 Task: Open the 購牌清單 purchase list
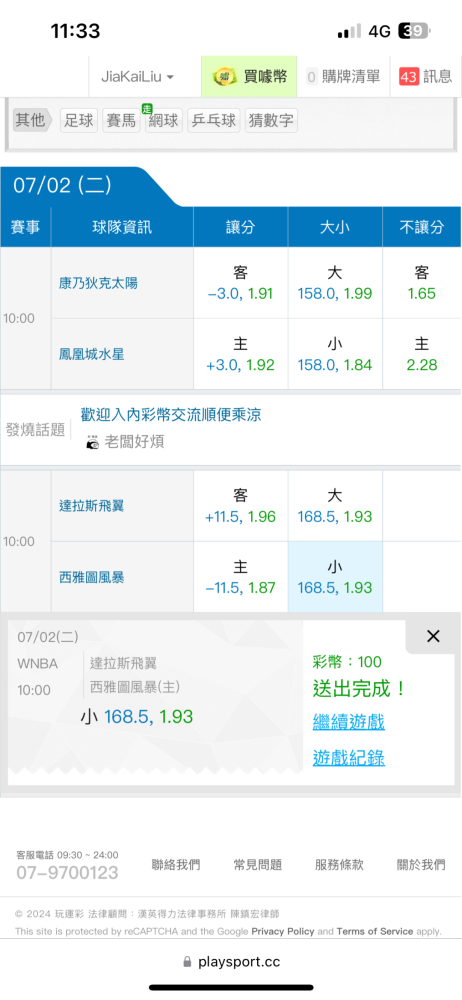(x=343, y=77)
